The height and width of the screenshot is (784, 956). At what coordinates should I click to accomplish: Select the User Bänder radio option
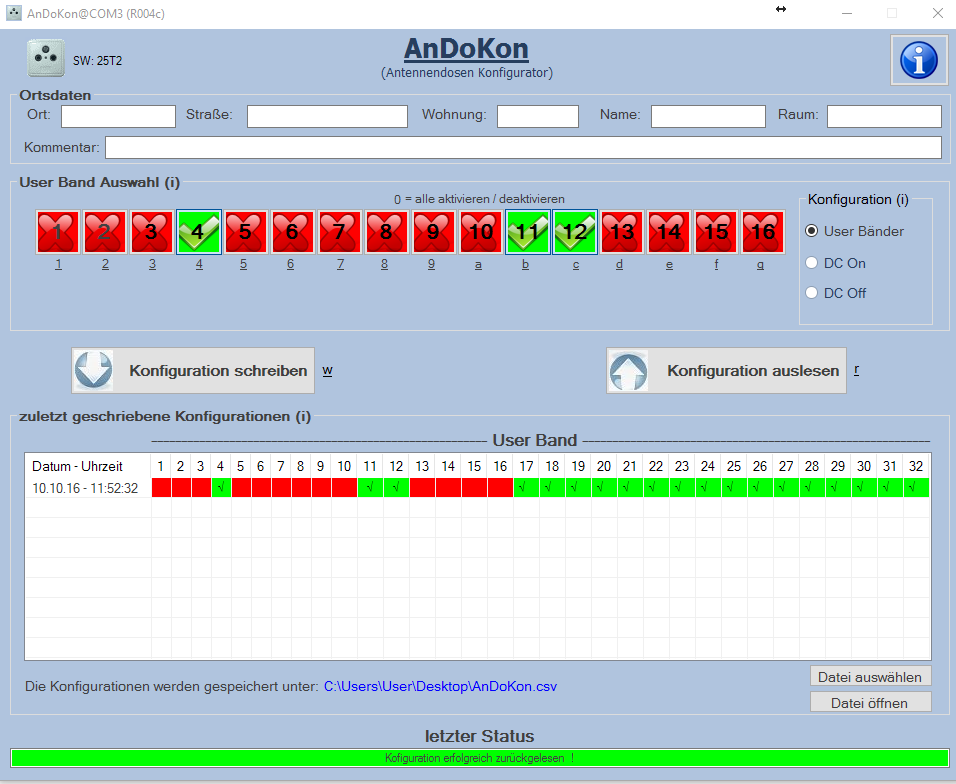click(x=812, y=231)
